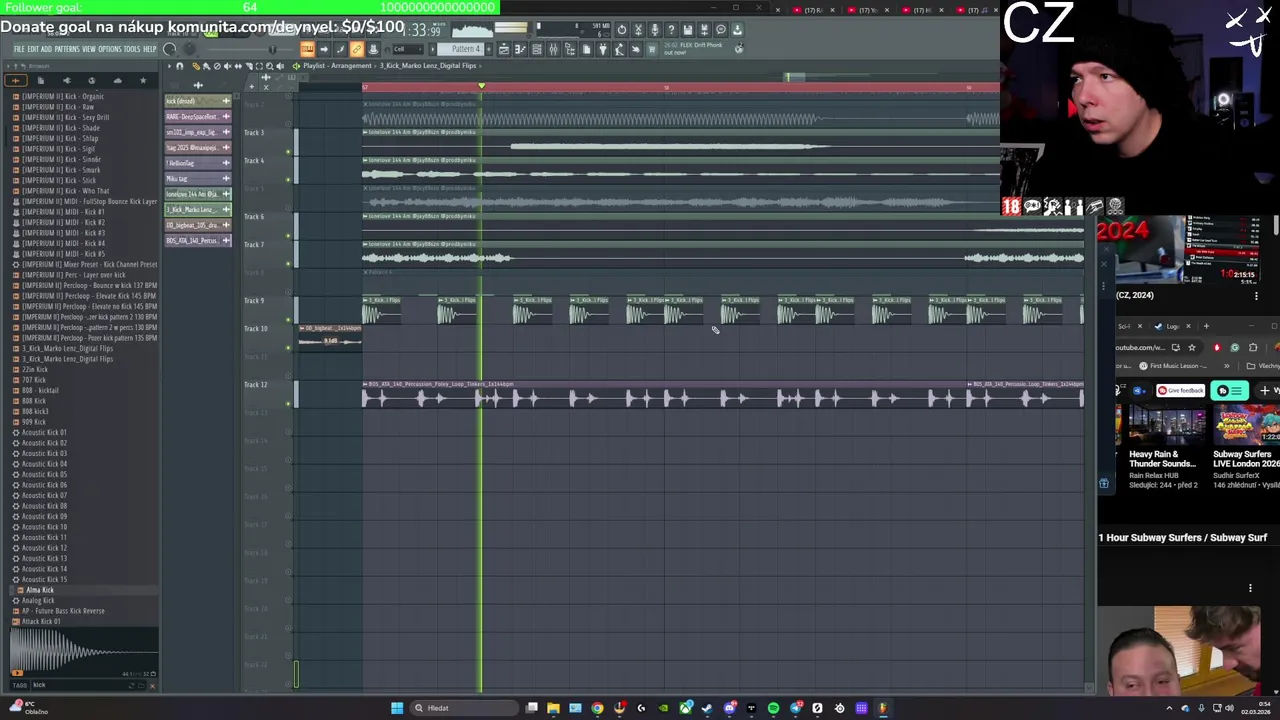Open the starred favorites tab in Browser
The image size is (1280, 720).
tap(143, 80)
